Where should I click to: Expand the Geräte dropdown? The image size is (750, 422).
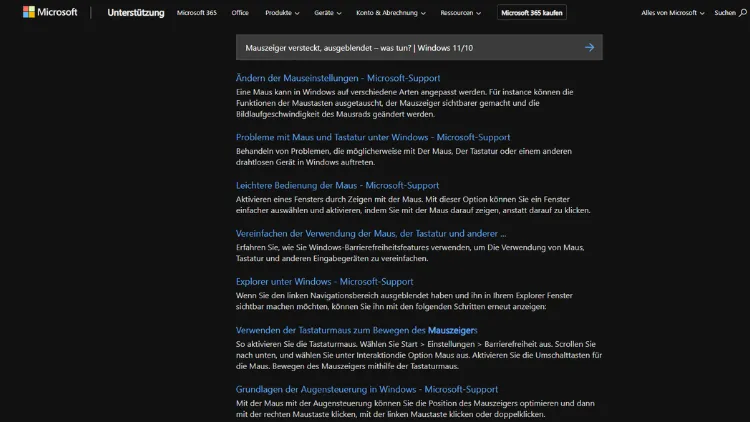328,13
